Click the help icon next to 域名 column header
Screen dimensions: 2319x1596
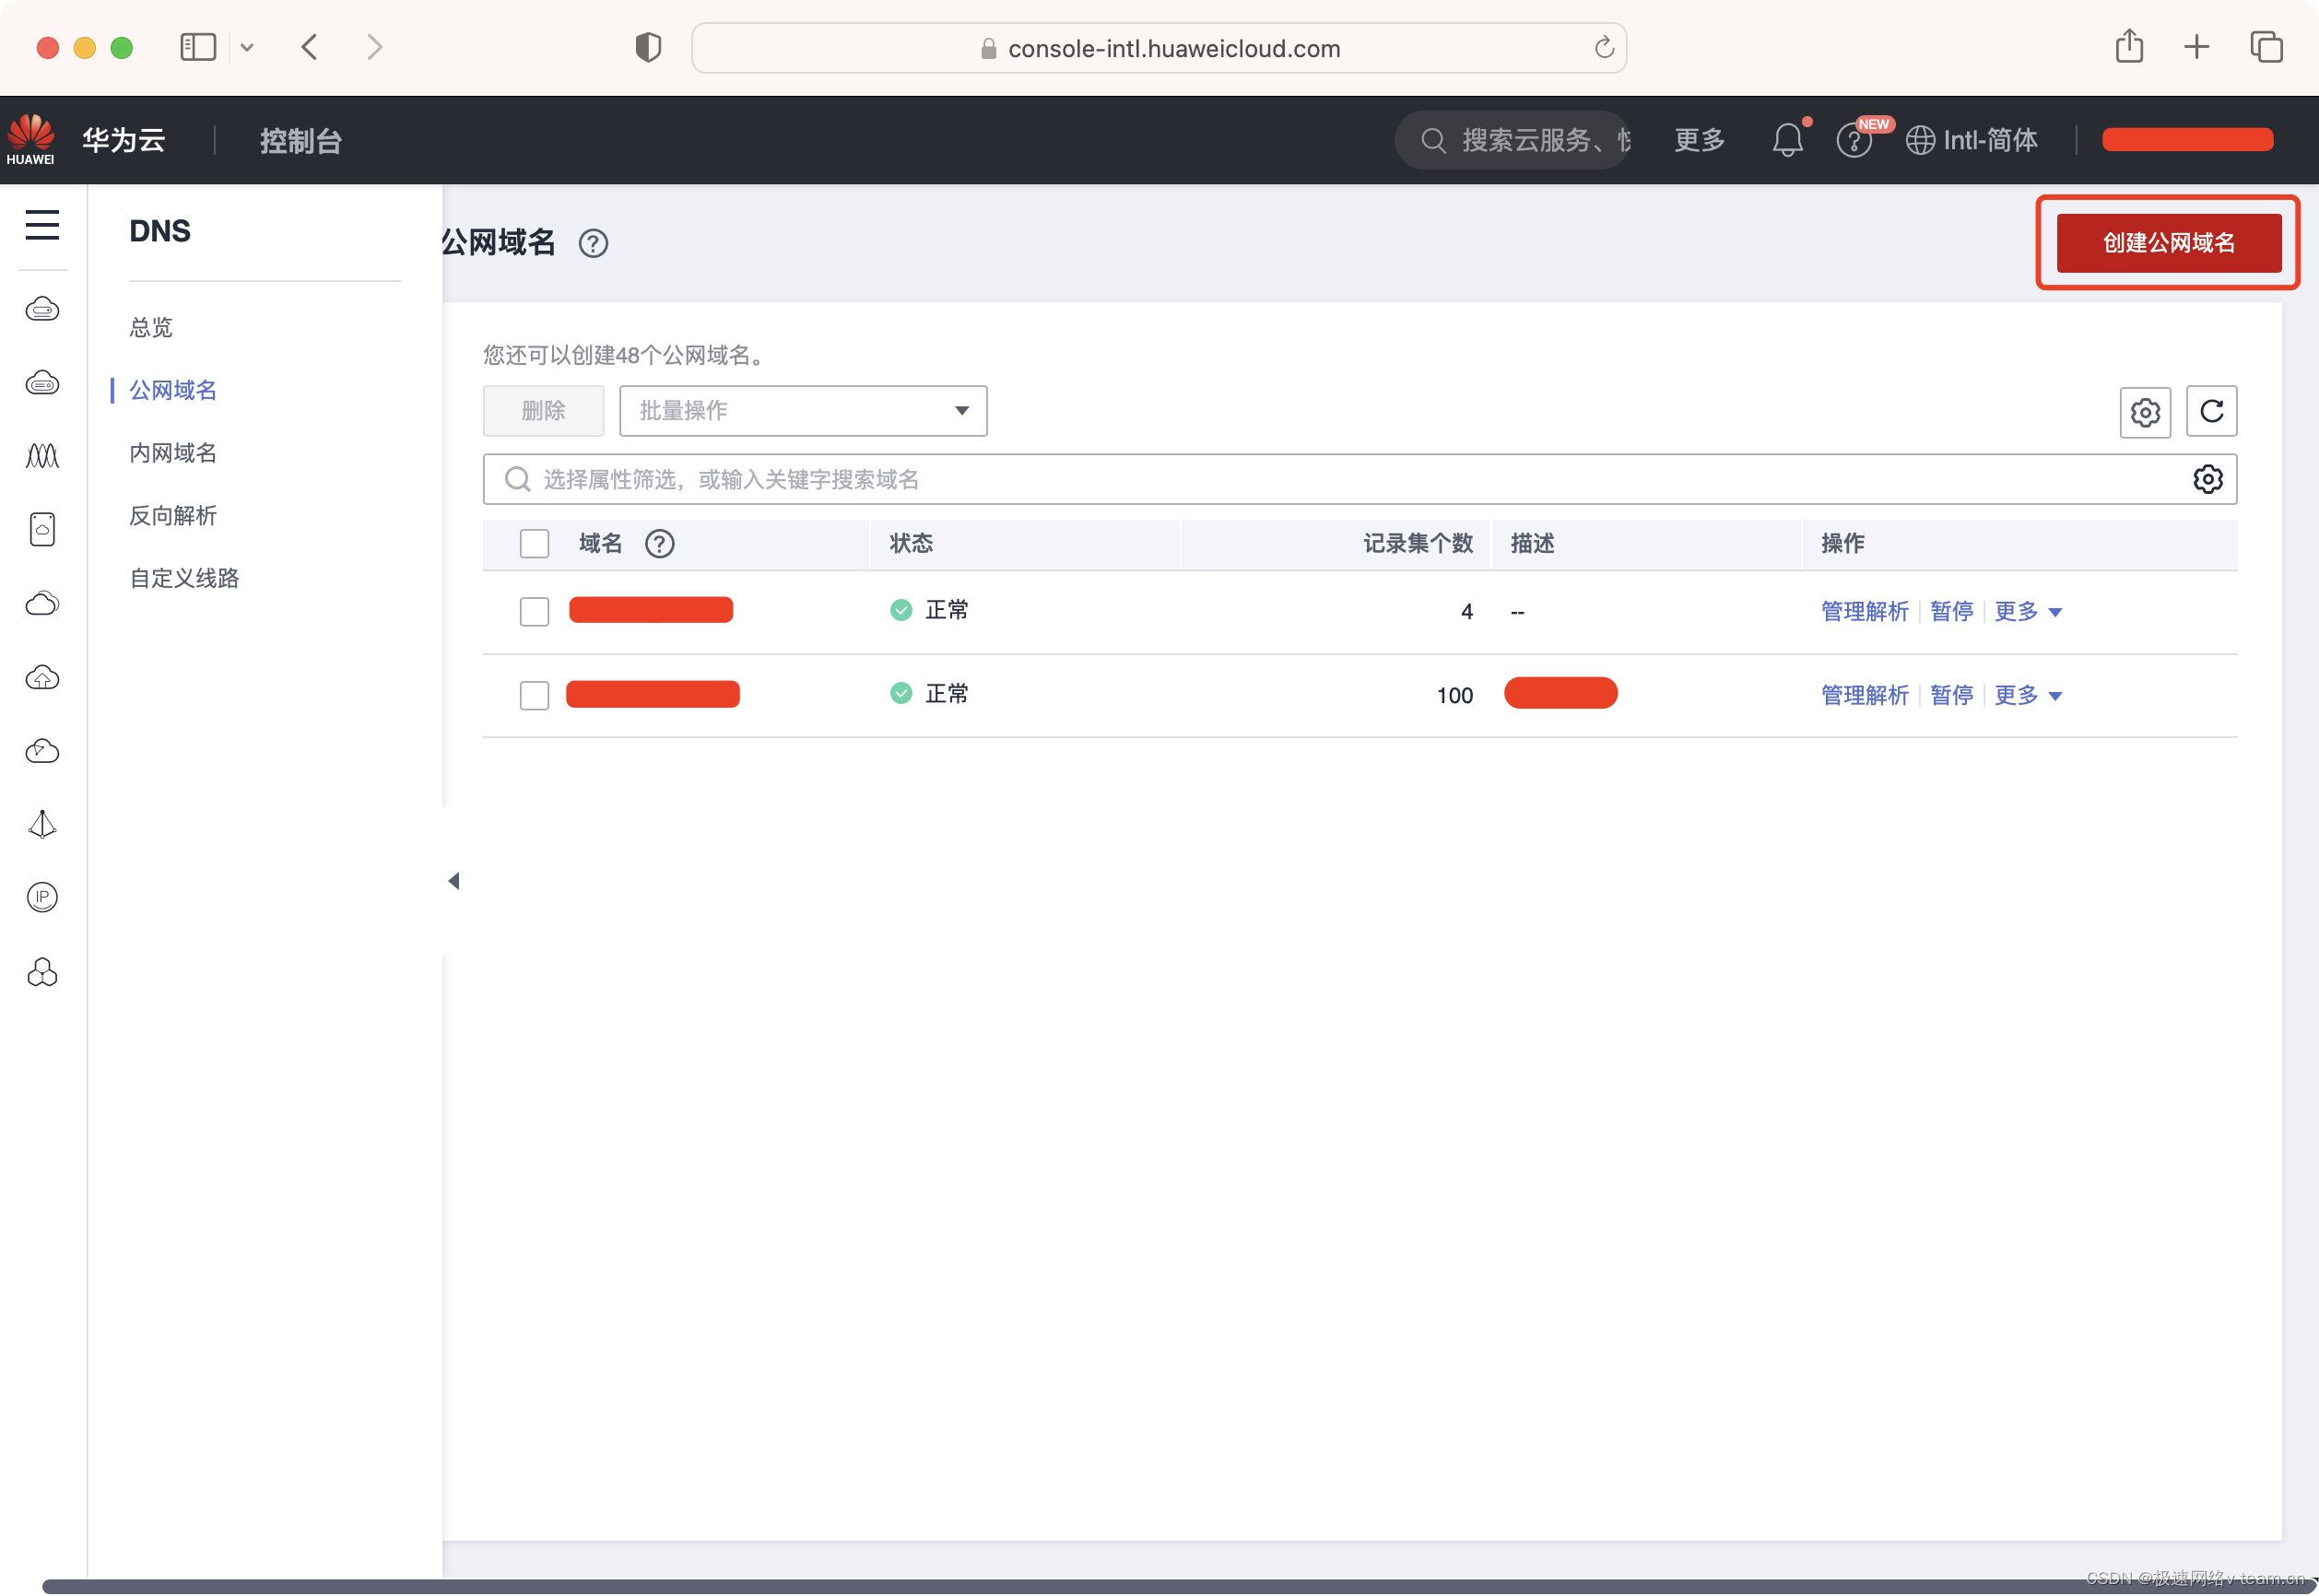coord(659,544)
